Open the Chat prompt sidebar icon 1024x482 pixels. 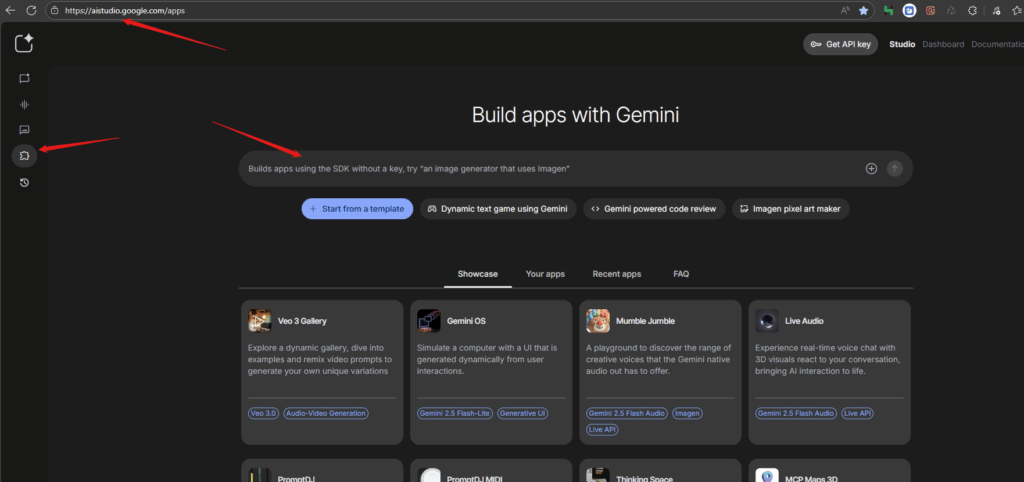[24, 78]
